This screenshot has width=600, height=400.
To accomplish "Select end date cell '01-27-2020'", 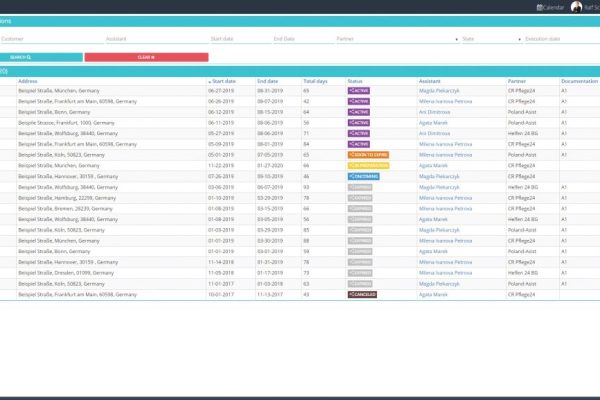I will (270, 166).
